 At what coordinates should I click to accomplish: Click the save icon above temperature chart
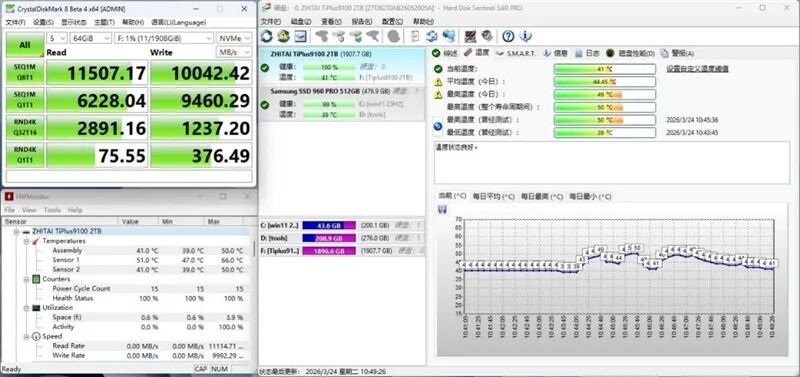pos(443,209)
